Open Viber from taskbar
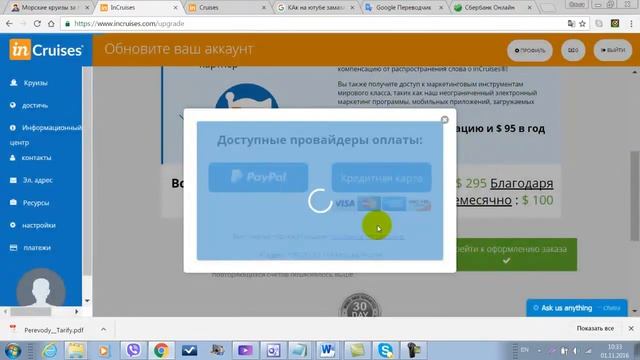640x360 pixels. [x=133, y=351]
